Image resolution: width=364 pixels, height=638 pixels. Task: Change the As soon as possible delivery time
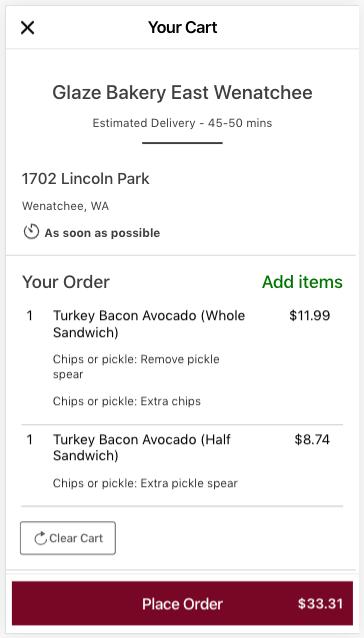(x=102, y=233)
